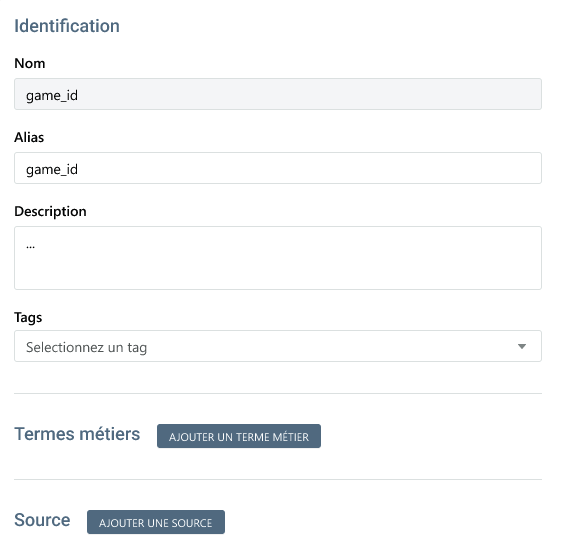The image size is (567, 552).
Task: Click Ajouter une source button
Action: 156,522
